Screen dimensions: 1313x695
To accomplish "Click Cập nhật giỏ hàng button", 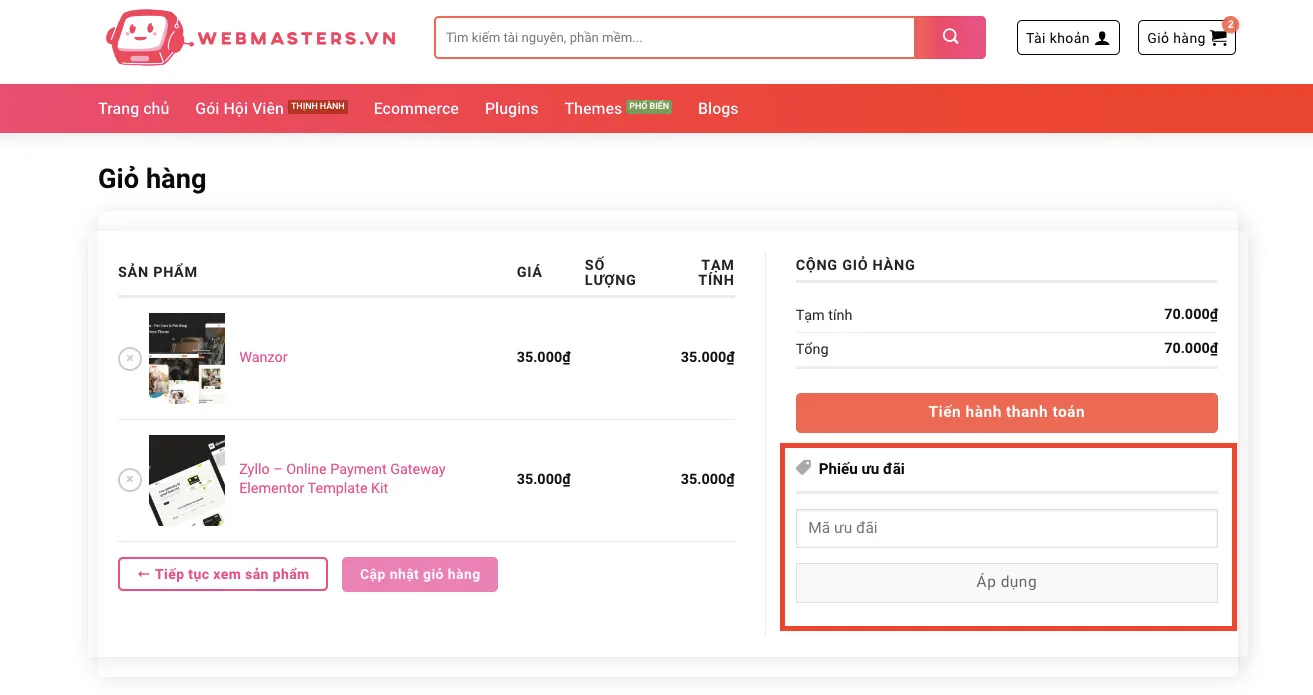I will (x=420, y=574).
